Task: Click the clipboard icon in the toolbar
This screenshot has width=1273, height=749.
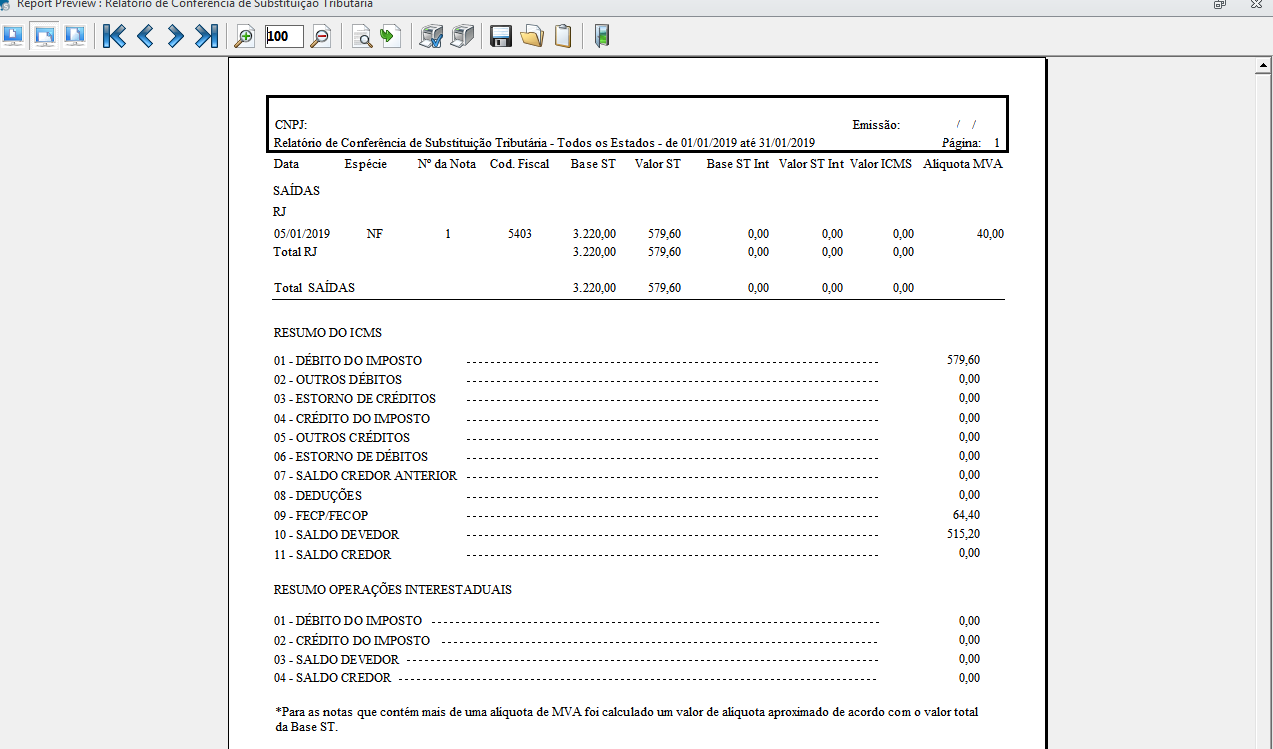Action: click(563, 38)
